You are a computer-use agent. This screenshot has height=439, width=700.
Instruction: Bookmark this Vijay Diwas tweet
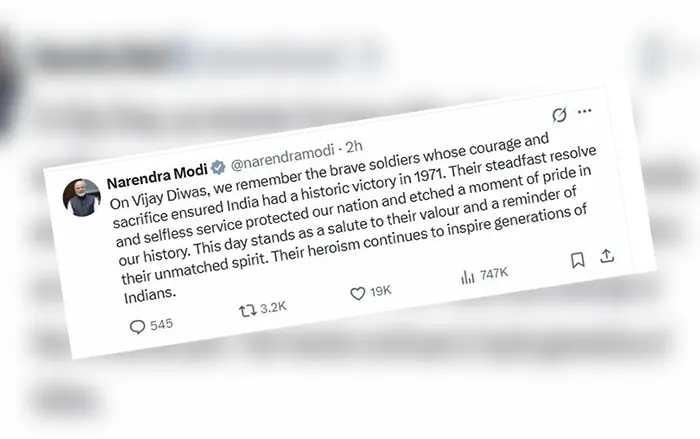point(577,261)
